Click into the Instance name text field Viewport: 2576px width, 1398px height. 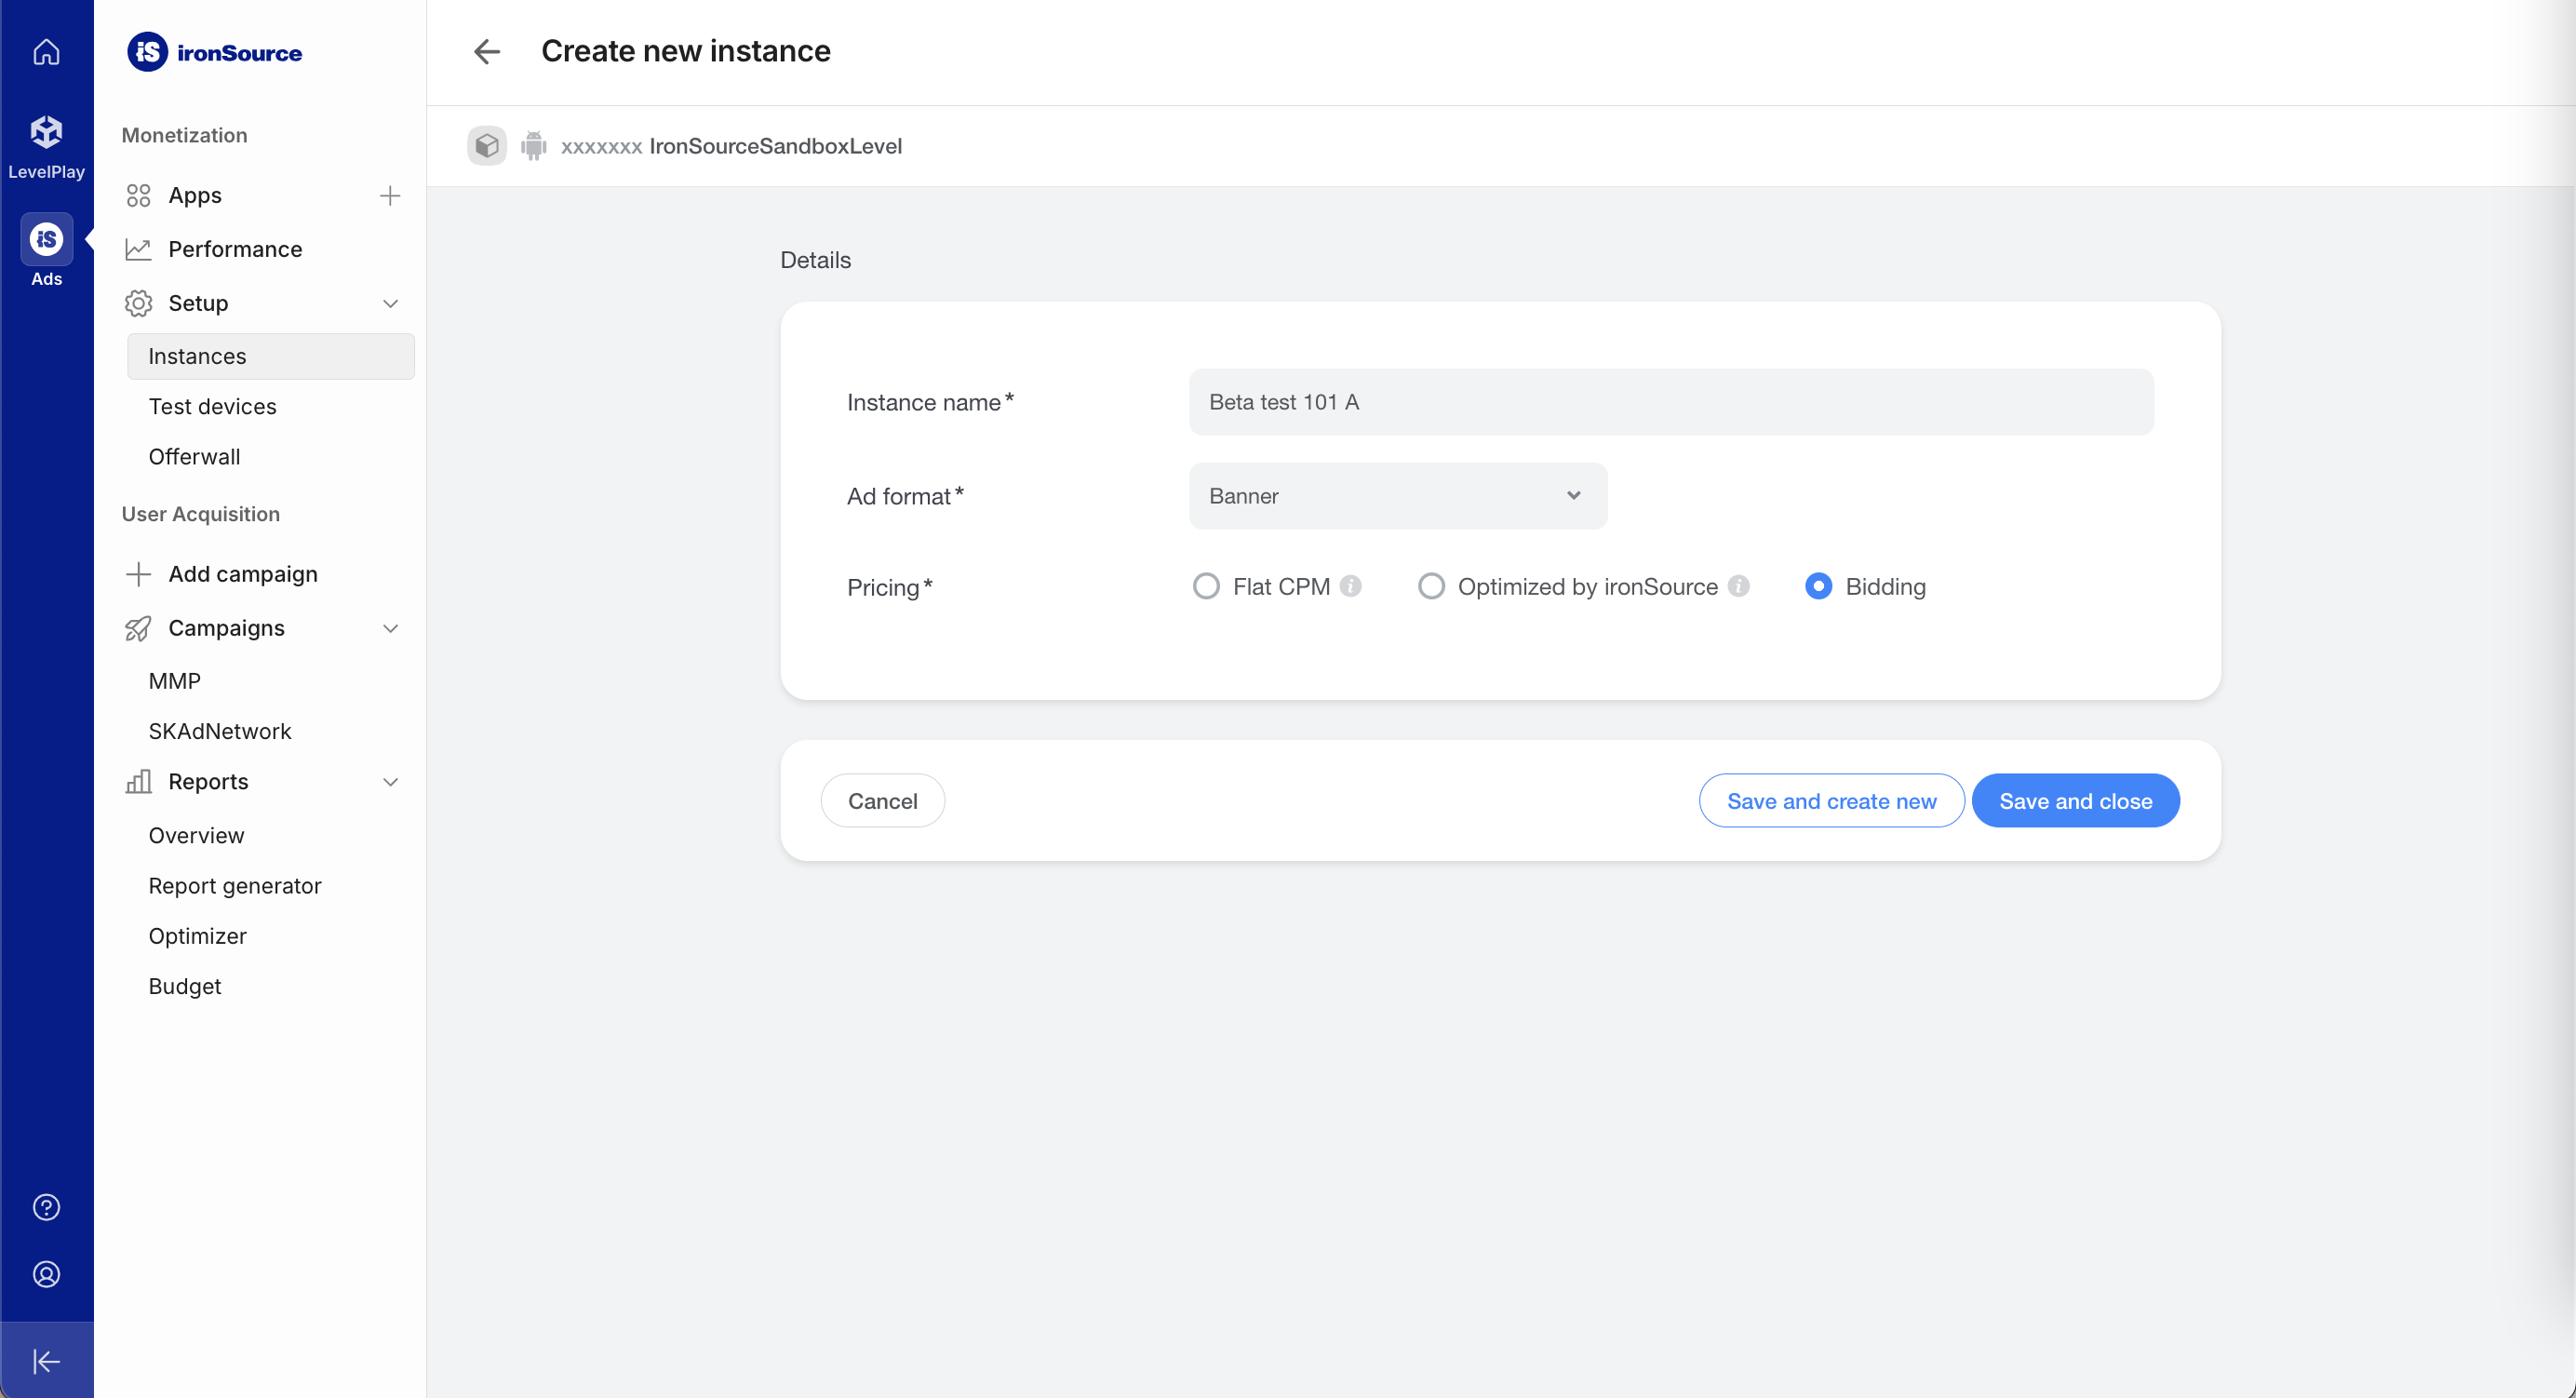(x=1670, y=402)
